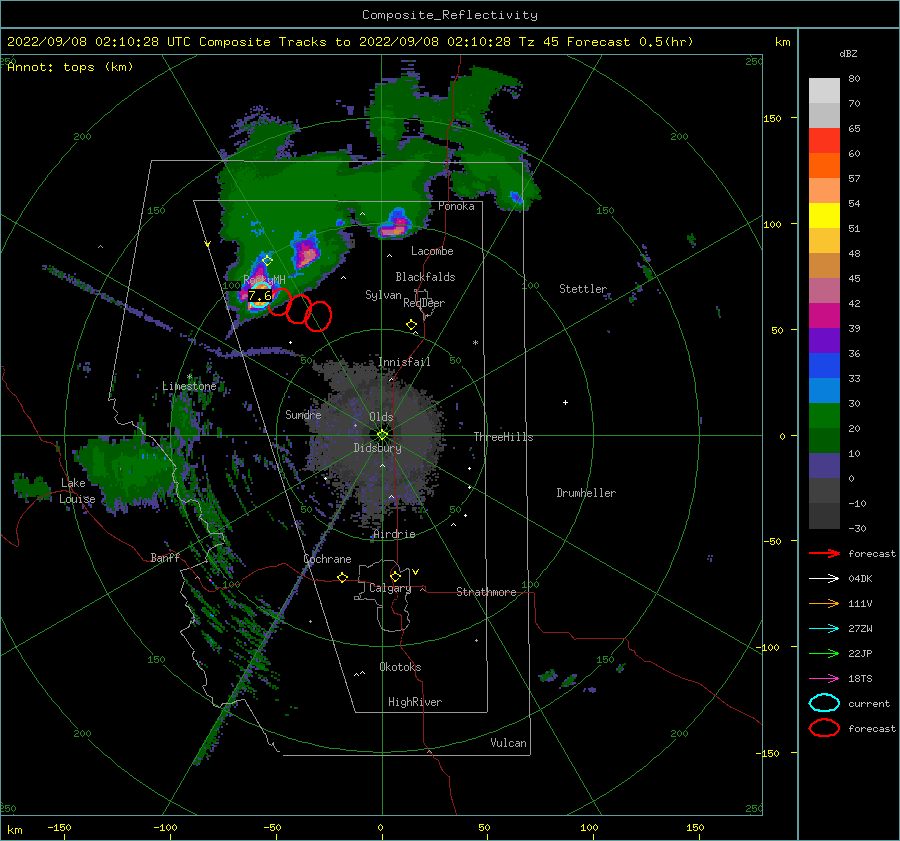The height and width of the screenshot is (841, 900).
Task: Click the dBZ scale heading
Action: tap(848, 53)
